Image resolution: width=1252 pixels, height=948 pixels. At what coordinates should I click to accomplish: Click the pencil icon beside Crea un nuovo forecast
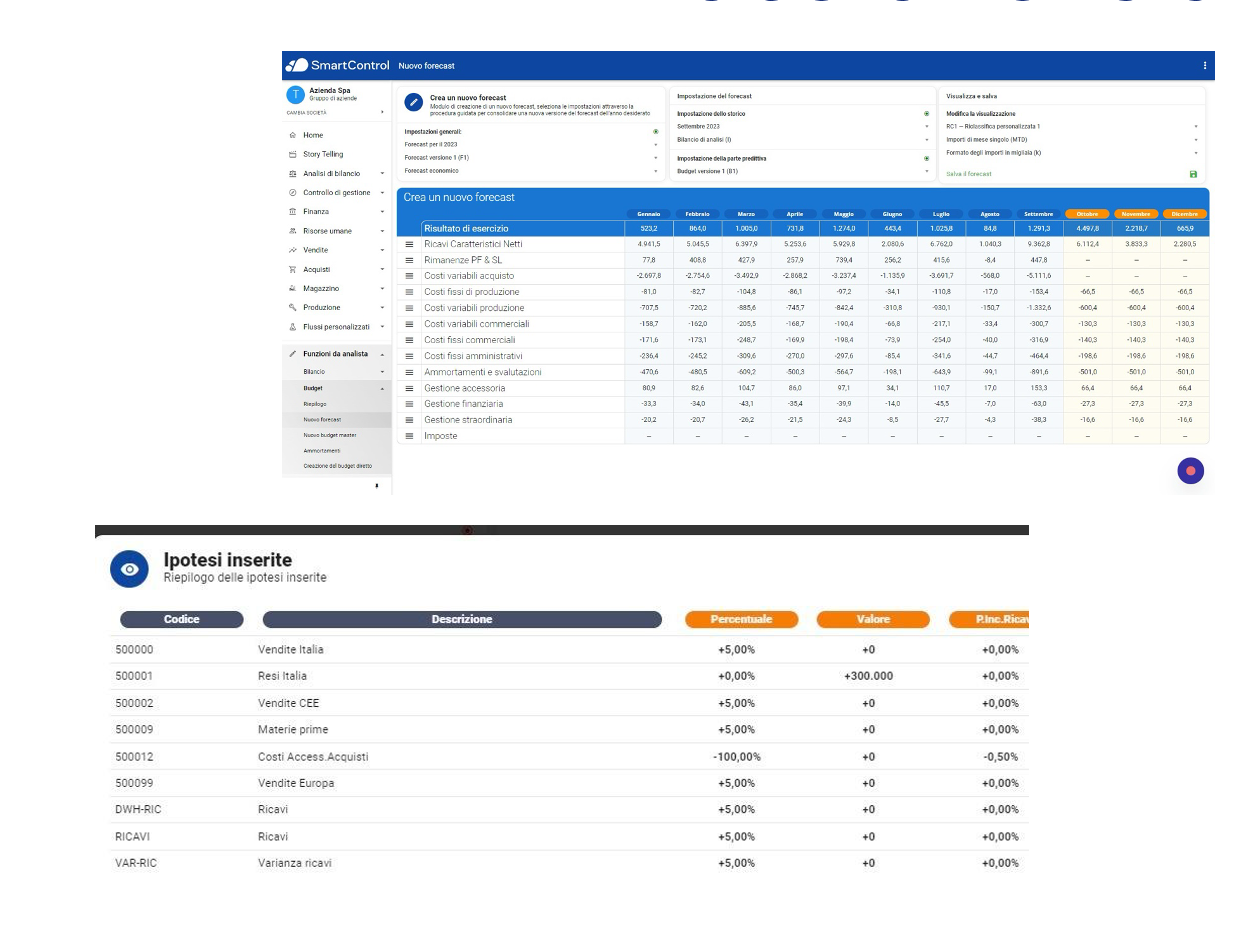(414, 103)
